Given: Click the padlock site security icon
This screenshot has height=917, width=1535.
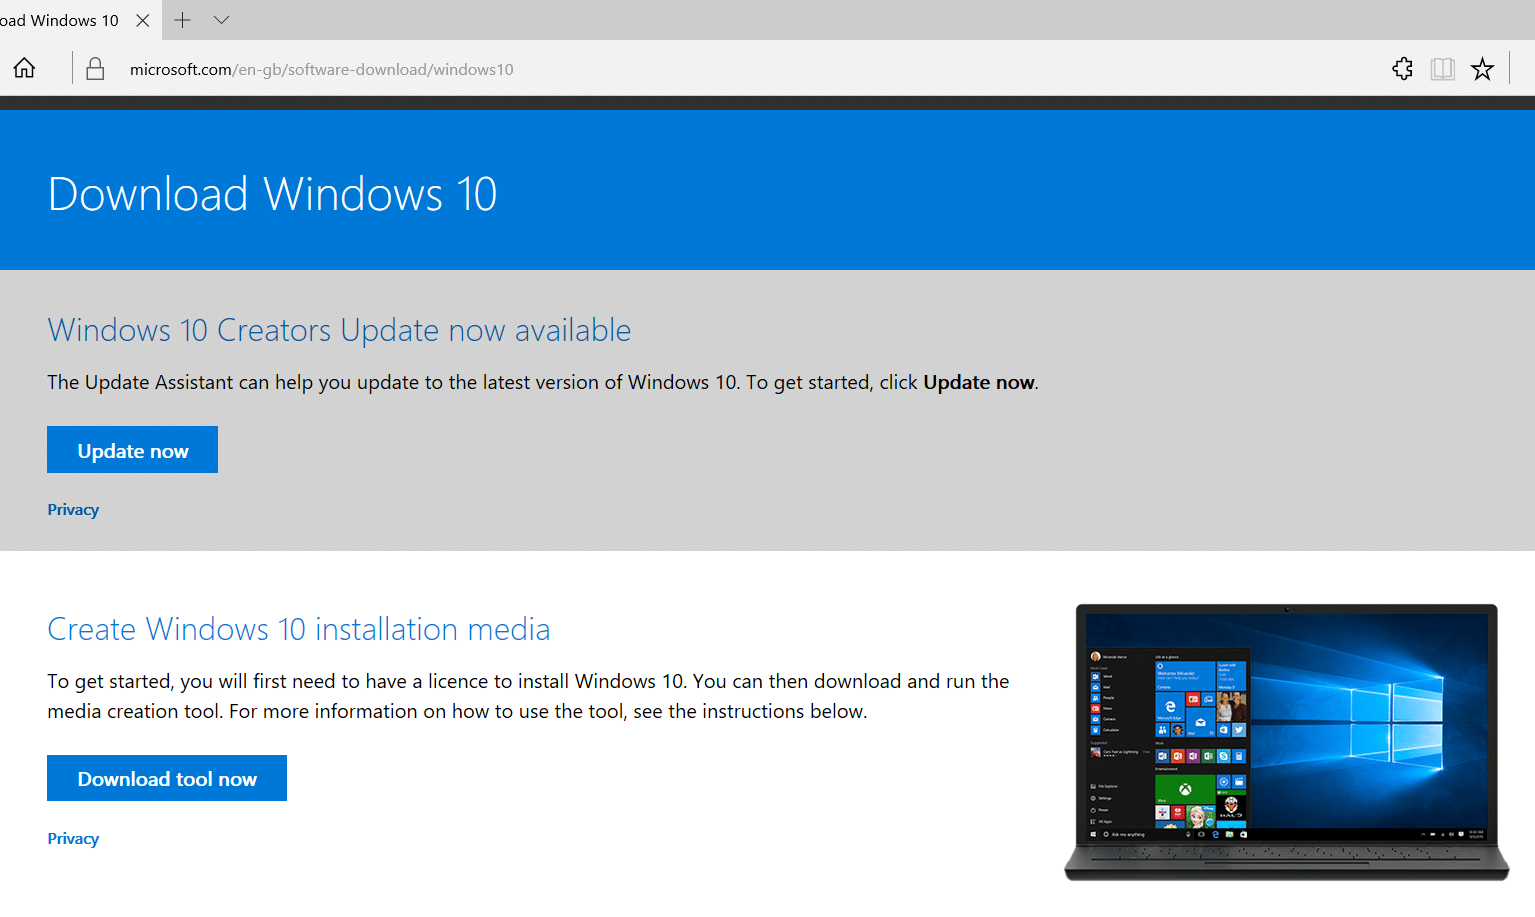Looking at the screenshot, I should click(95, 68).
